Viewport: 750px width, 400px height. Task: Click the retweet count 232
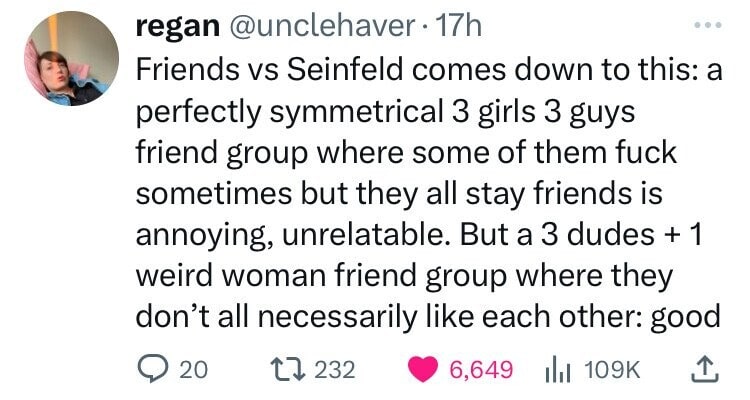(335, 370)
